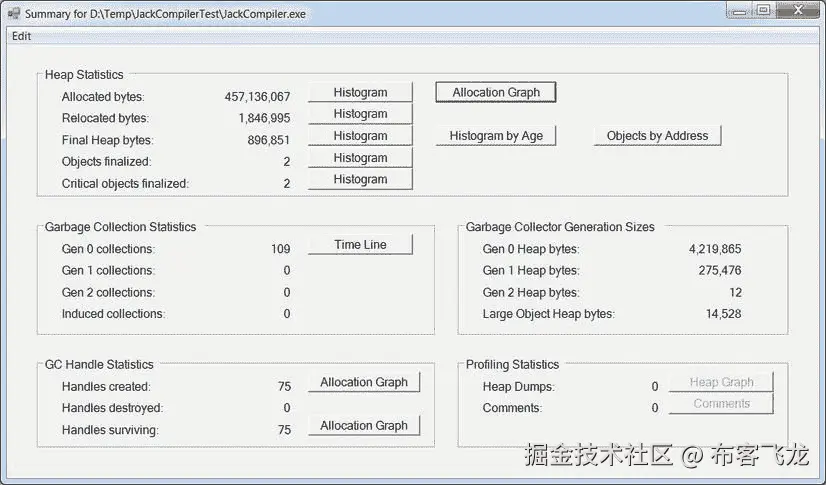Open the Time Line view
Image resolution: width=826 pixels, height=485 pixels.
(360, 244)
